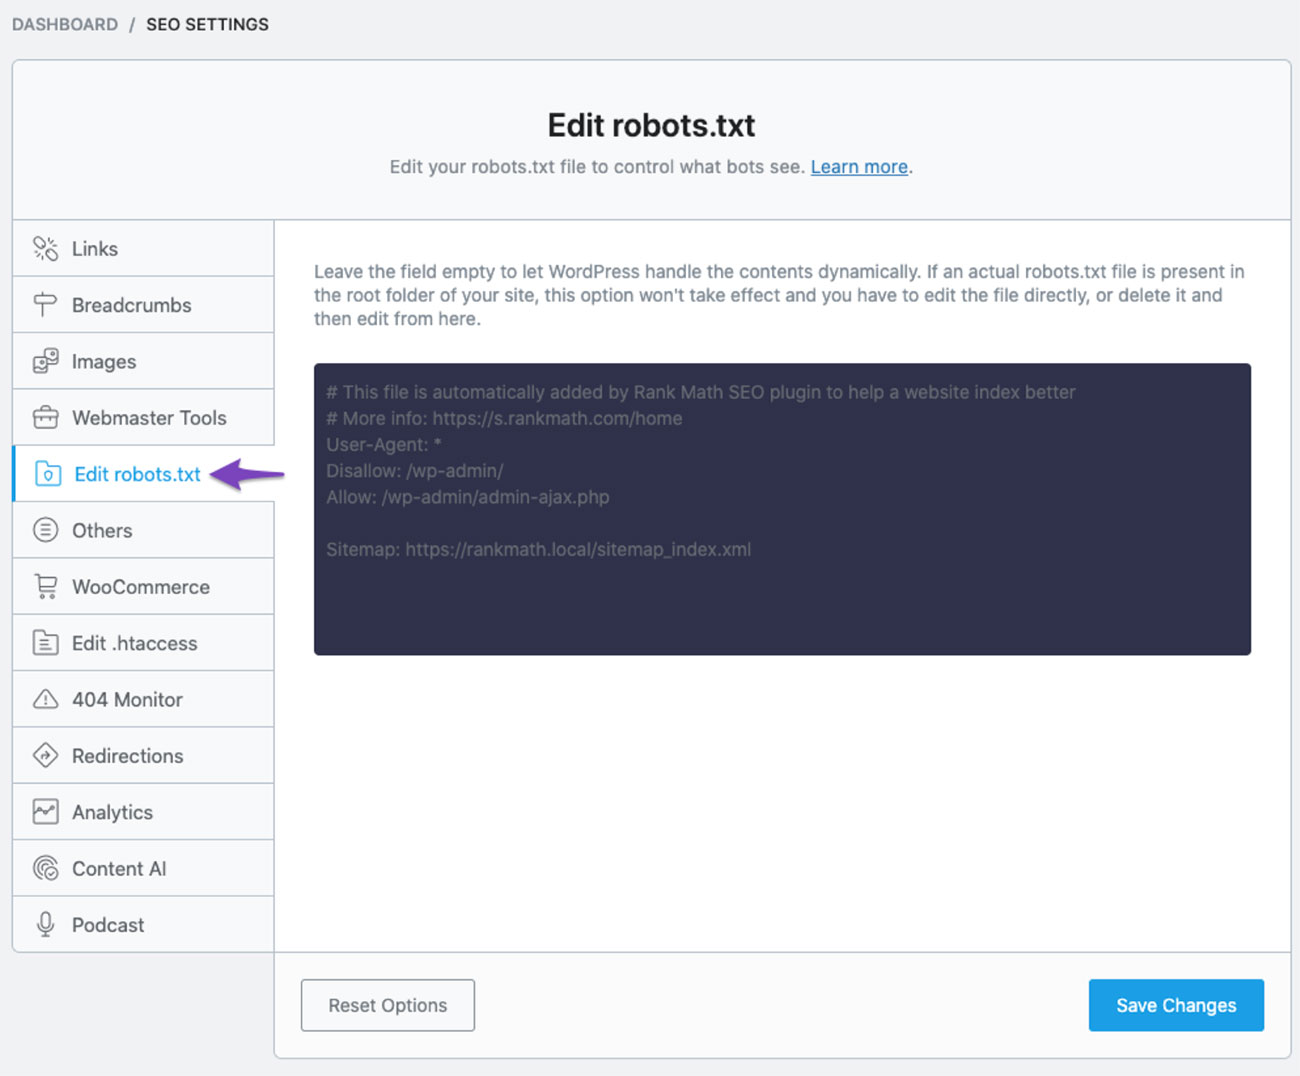Open the Images settings tab
This screenshot has height=1076, width=1300.
(143, 361)
